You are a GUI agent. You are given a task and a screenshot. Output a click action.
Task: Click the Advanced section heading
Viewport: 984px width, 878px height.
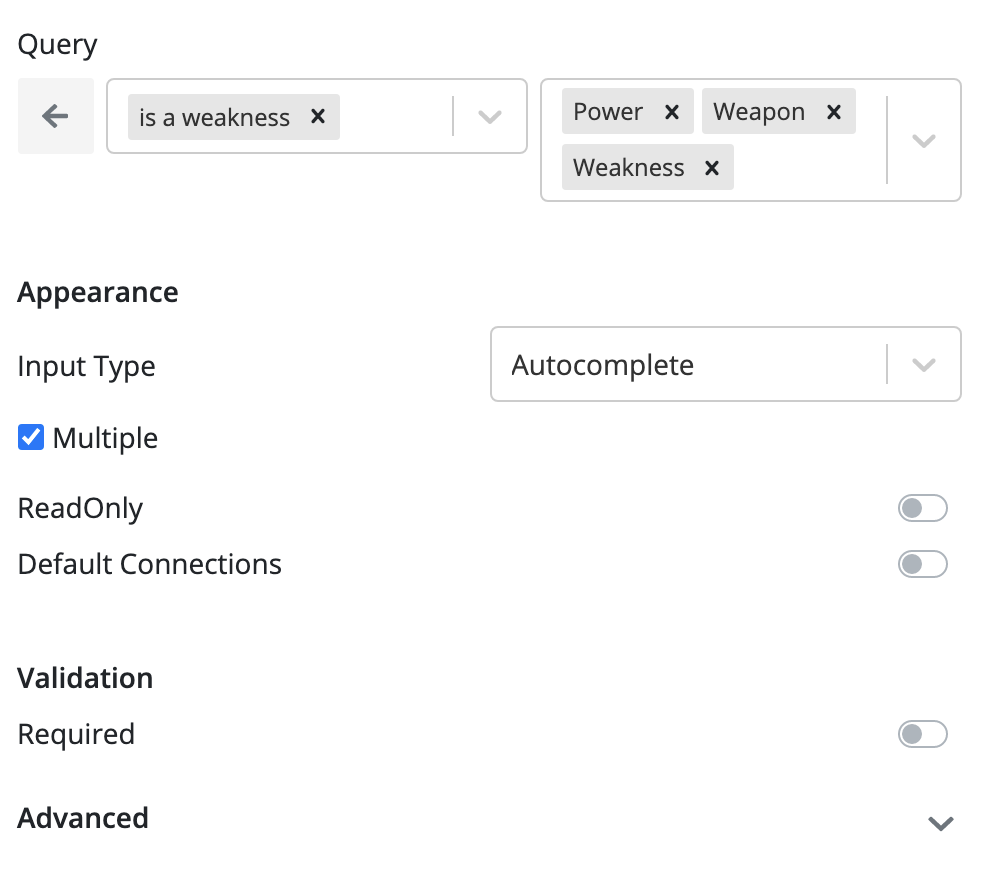point(83,818)
